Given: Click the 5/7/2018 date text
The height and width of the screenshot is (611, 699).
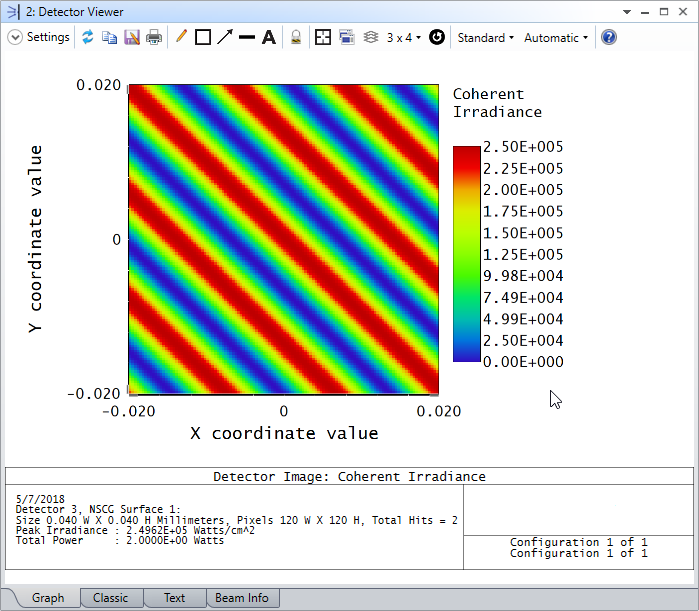Looking at the screenshot, I should 40,499.
